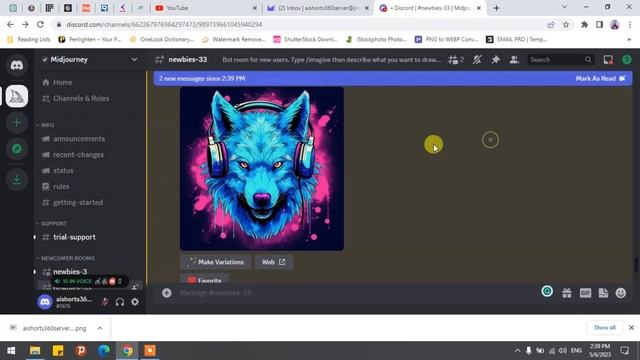
Task: Expand the bookmarks overflow chevron
Action: tap(629, 40)
